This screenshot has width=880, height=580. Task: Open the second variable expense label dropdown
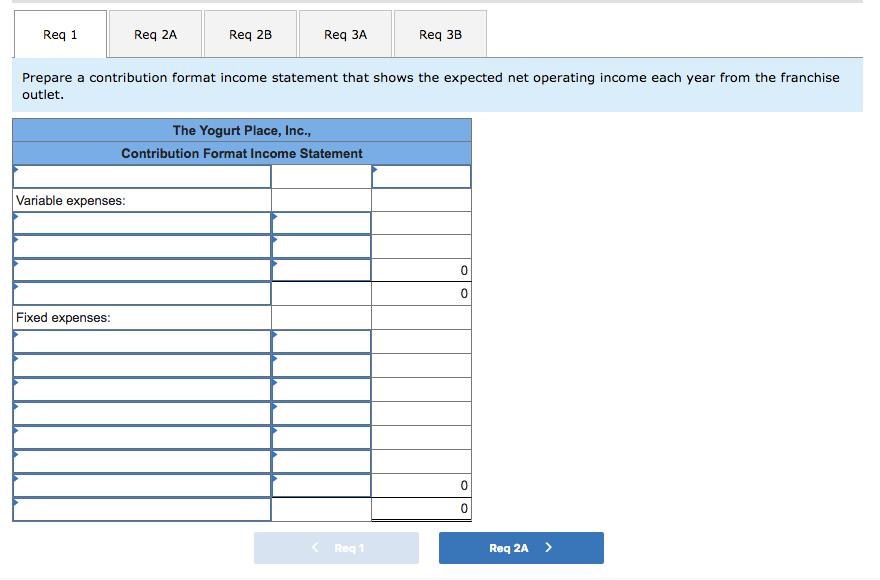[x=142, y=247]
